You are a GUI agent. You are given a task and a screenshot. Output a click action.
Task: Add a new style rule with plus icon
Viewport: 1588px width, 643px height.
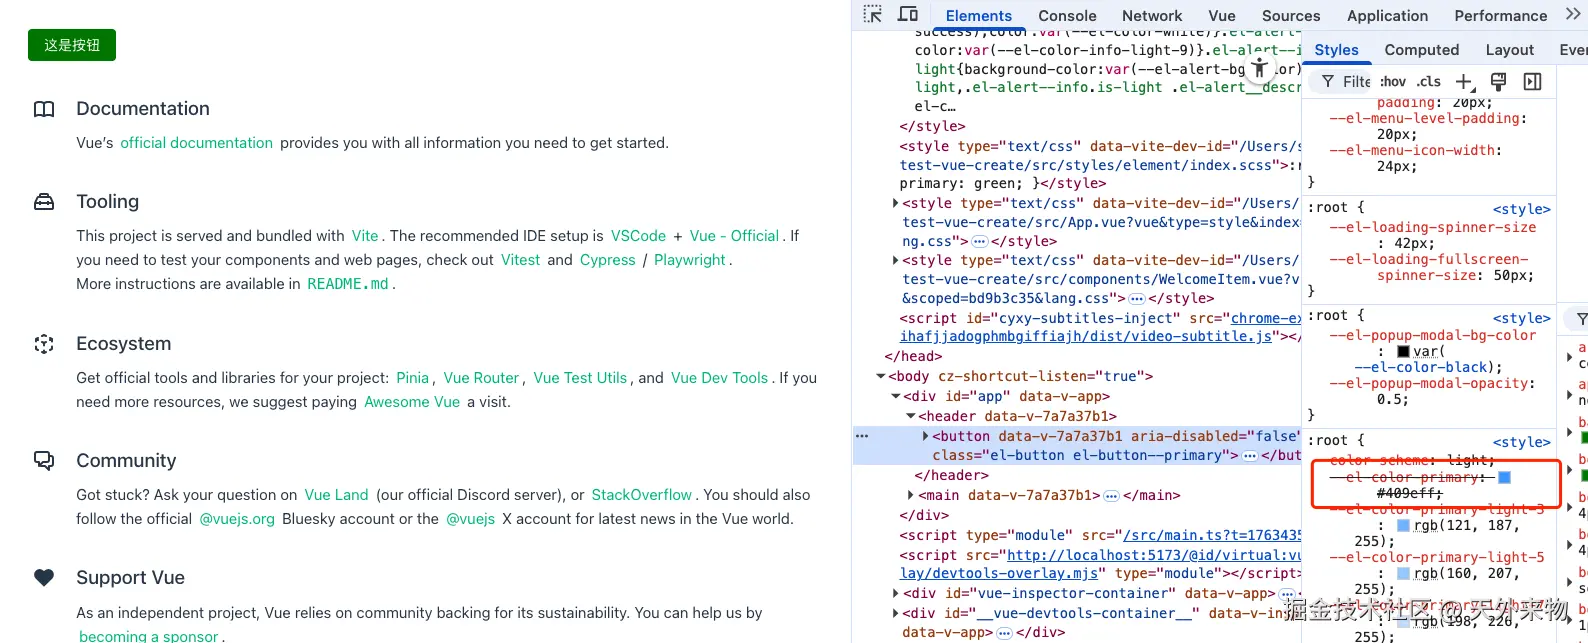pos(1464,82)
